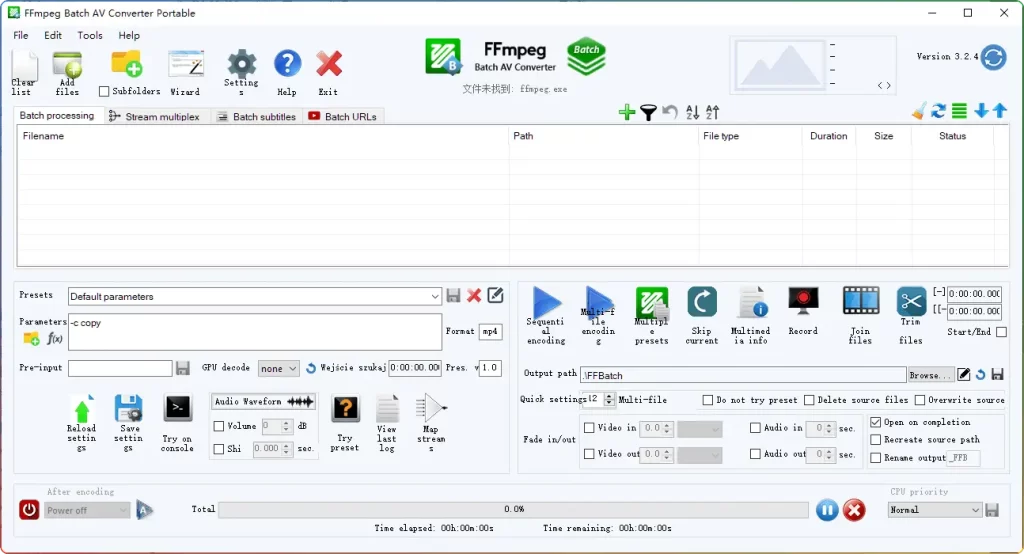Click Try on console icon
1024x554 pixels.
[178, 423]
